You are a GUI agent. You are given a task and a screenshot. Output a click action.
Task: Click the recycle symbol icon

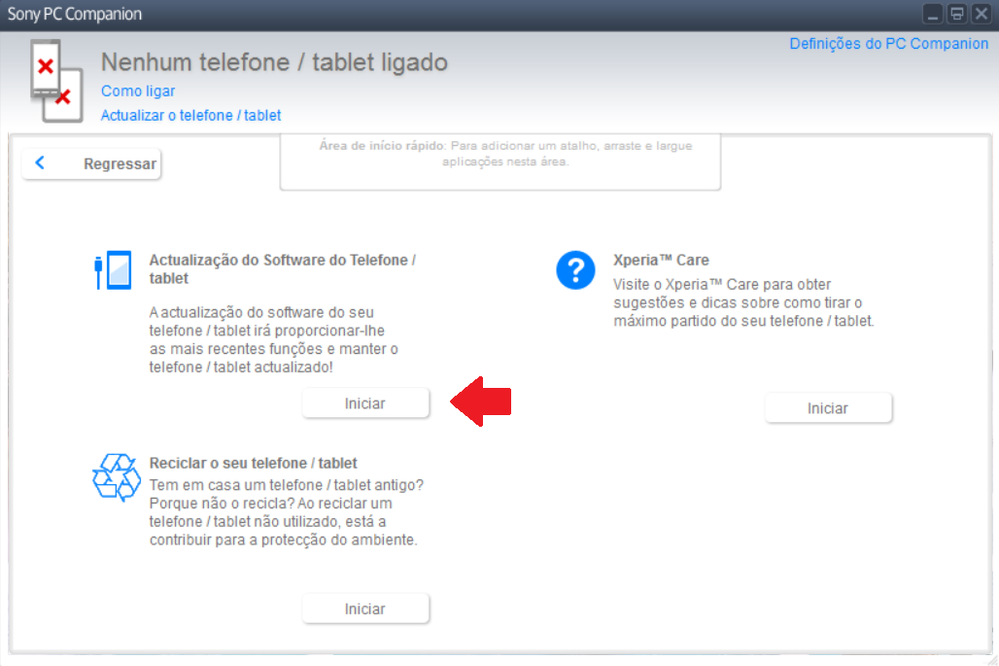tap(116, 477)
